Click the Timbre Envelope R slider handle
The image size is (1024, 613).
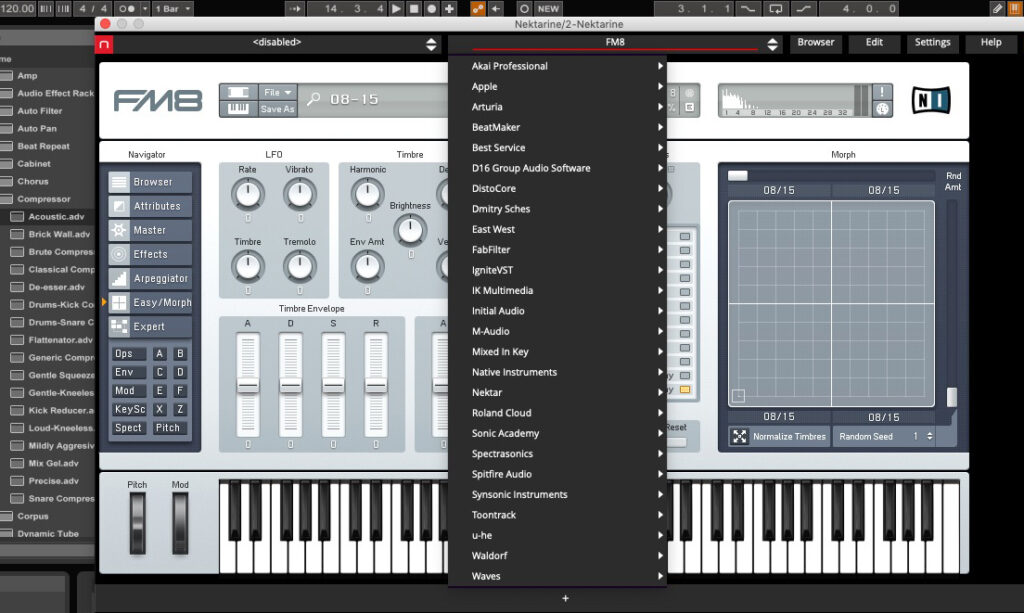376,386
